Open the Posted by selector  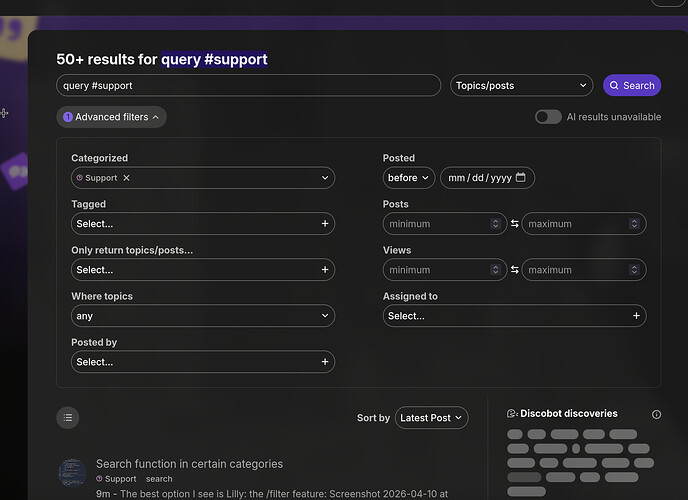[203, 362]
